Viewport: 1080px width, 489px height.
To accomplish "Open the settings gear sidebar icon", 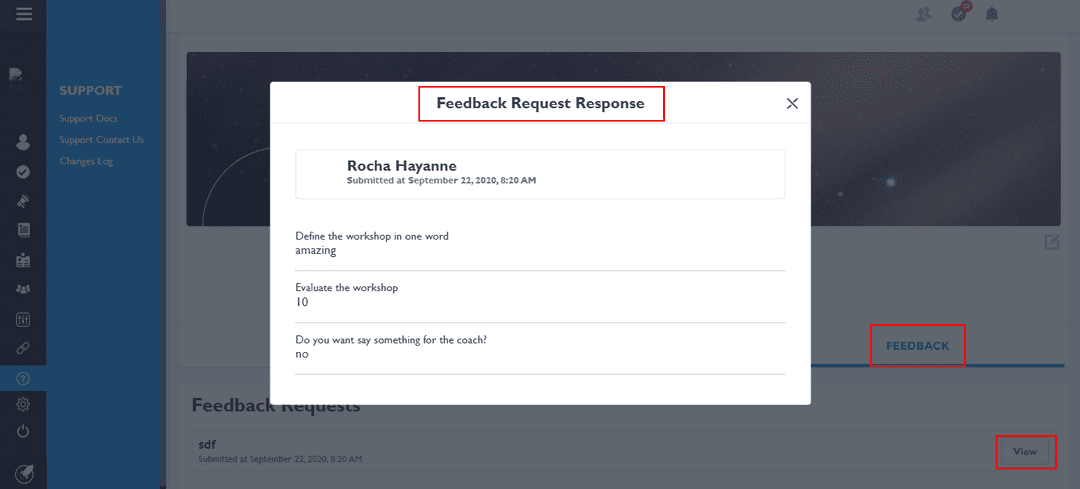I will point(23,404).
